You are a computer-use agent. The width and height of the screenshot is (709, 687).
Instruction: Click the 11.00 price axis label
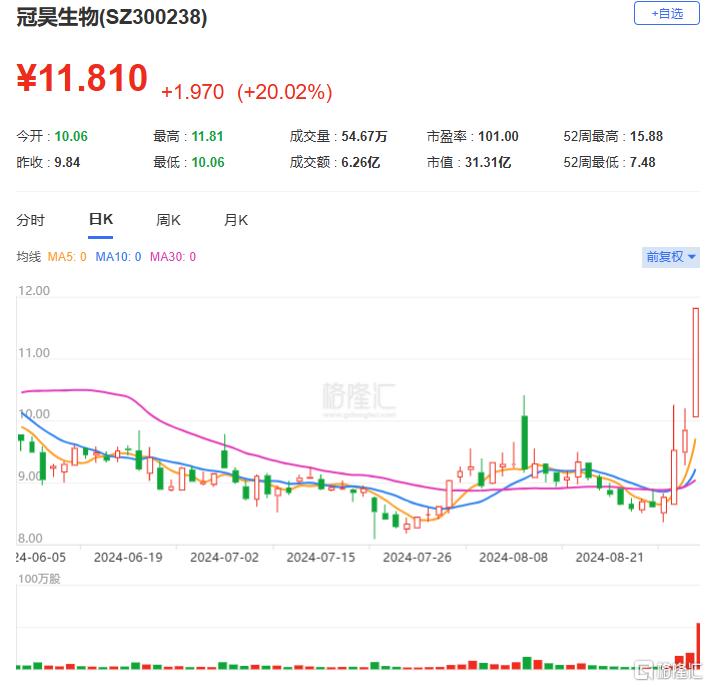[x=34, y=352]
